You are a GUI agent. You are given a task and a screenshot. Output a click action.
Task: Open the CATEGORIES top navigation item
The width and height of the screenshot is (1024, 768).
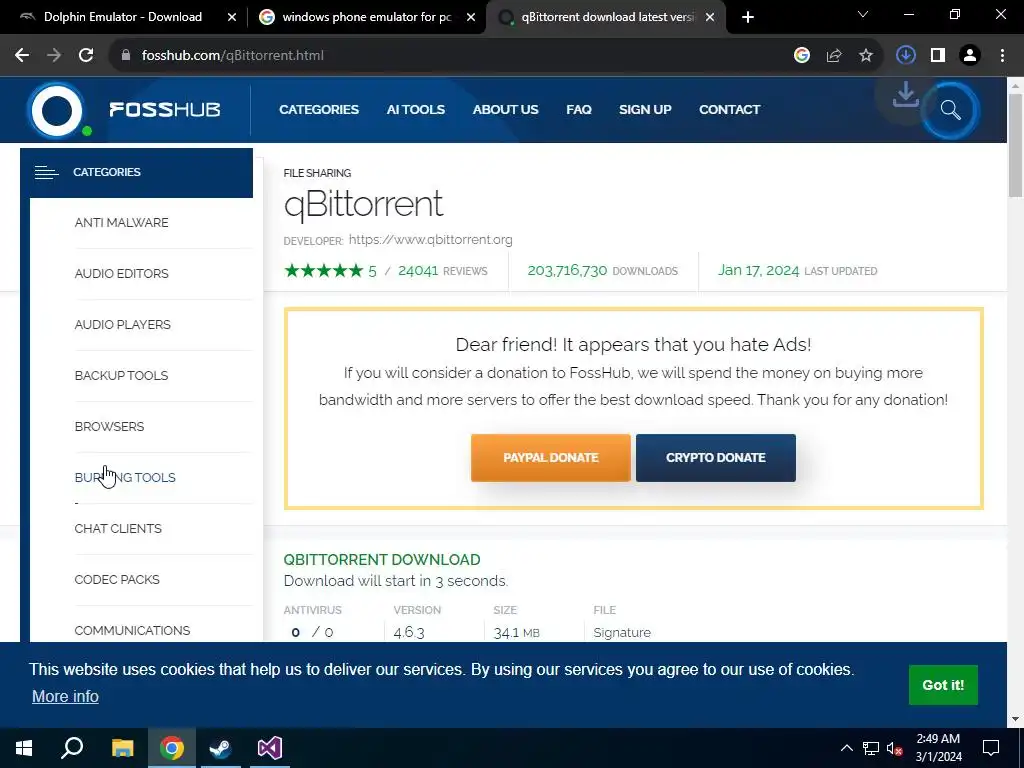[319, 110]
